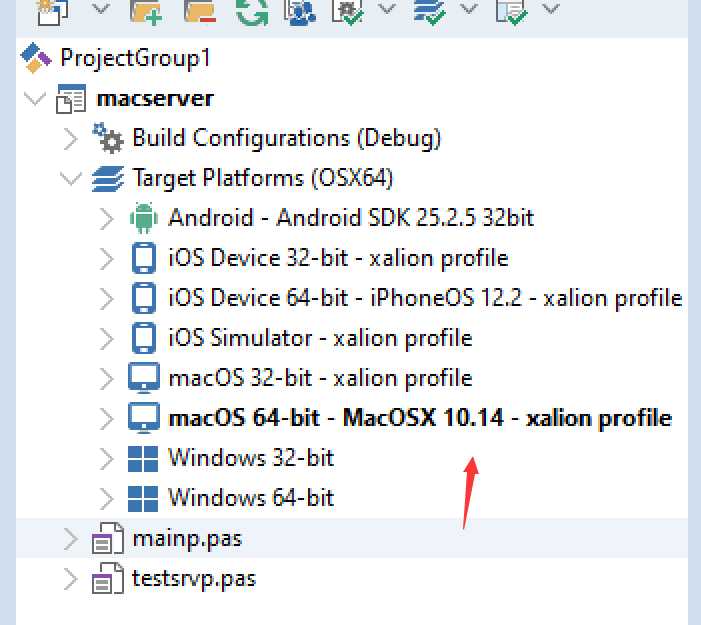Expand the mainp.pas file node
Image resolution: width=701 pixels, height=625 pixels.
tap(70, 539)
